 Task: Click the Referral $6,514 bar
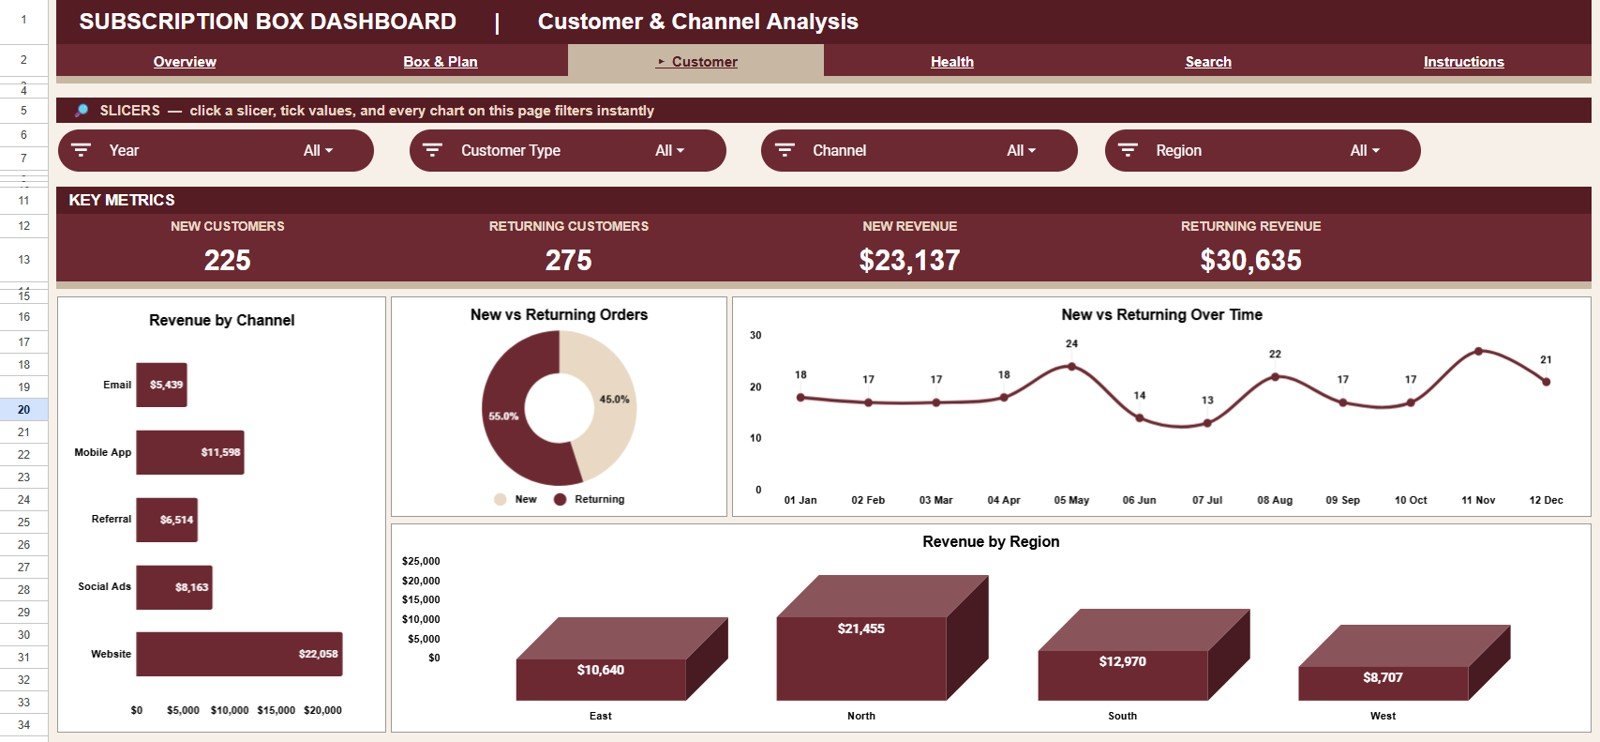pos(167,520)
